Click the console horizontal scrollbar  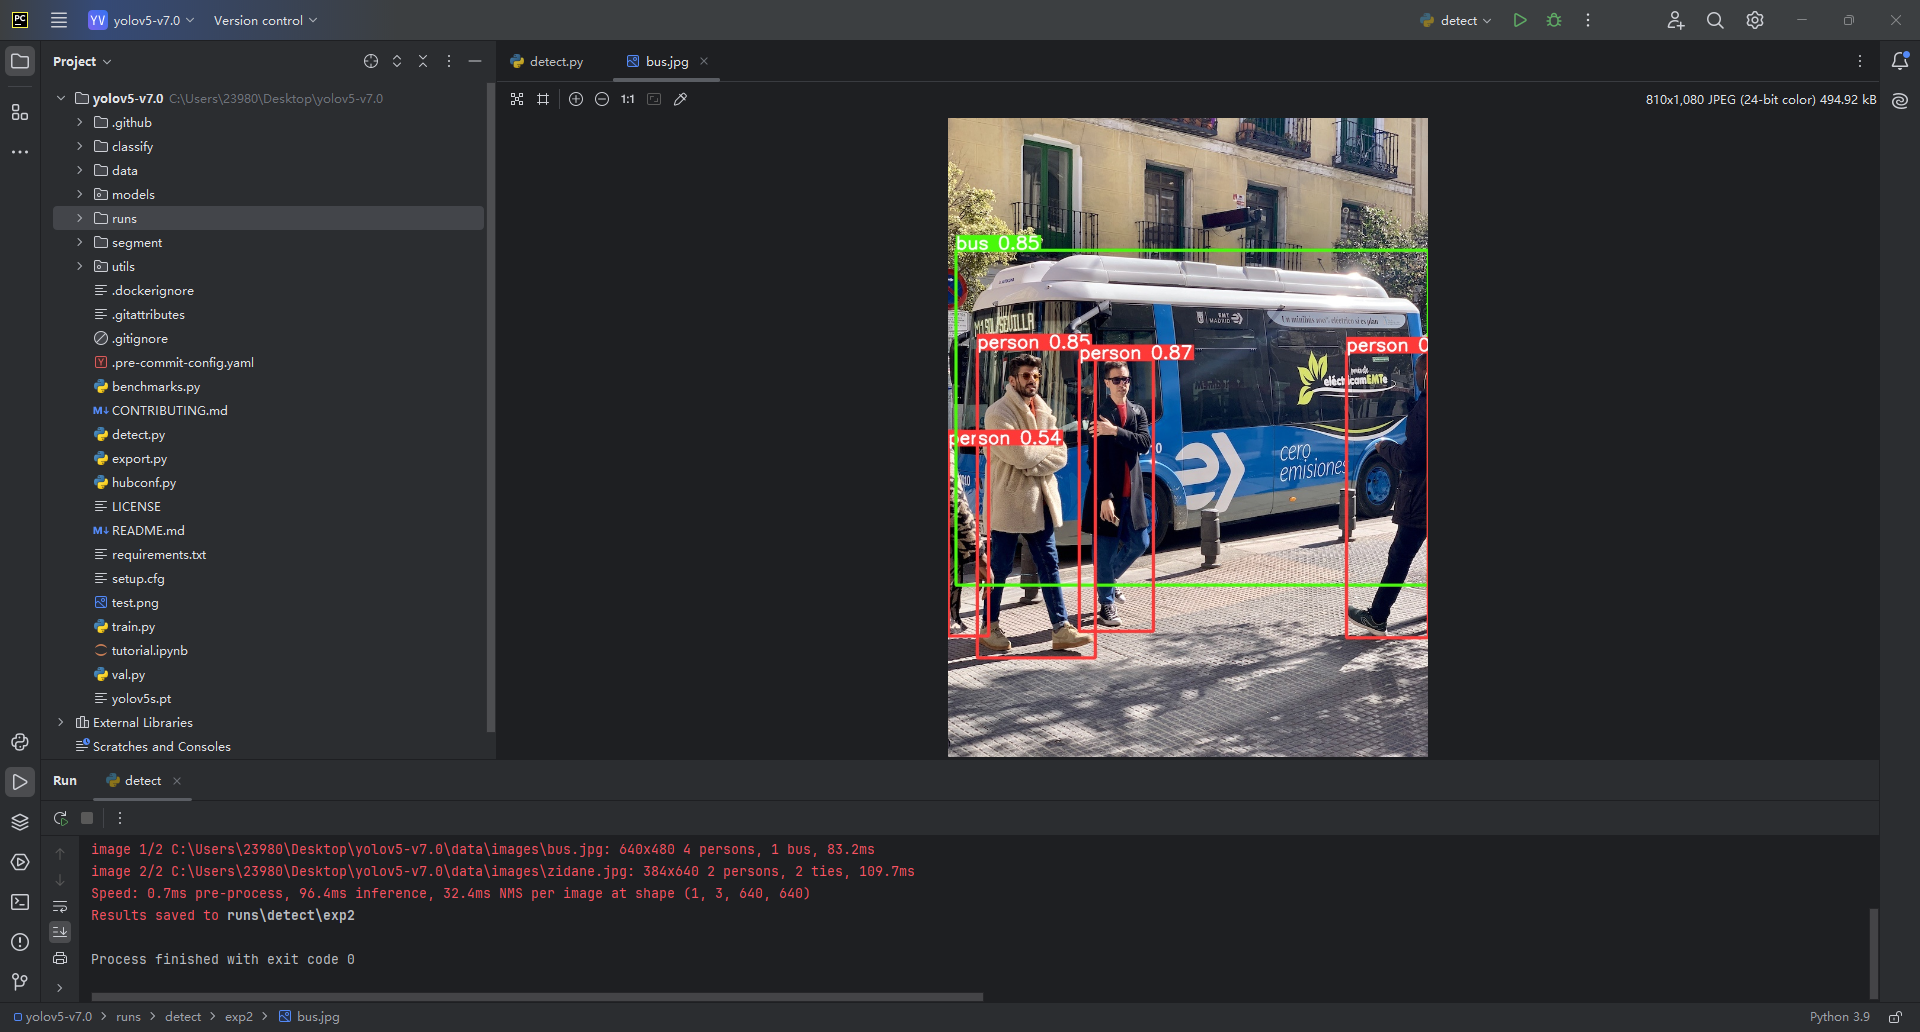point(537,996)
